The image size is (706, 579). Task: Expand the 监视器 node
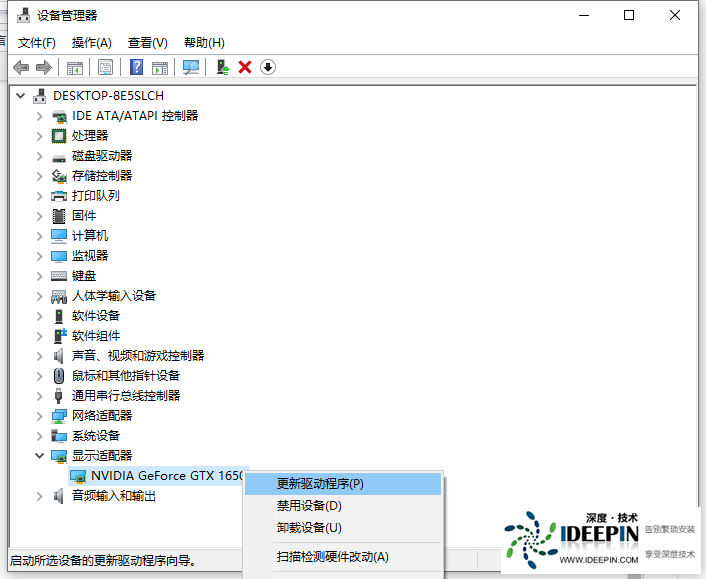(x=40, y=256)
